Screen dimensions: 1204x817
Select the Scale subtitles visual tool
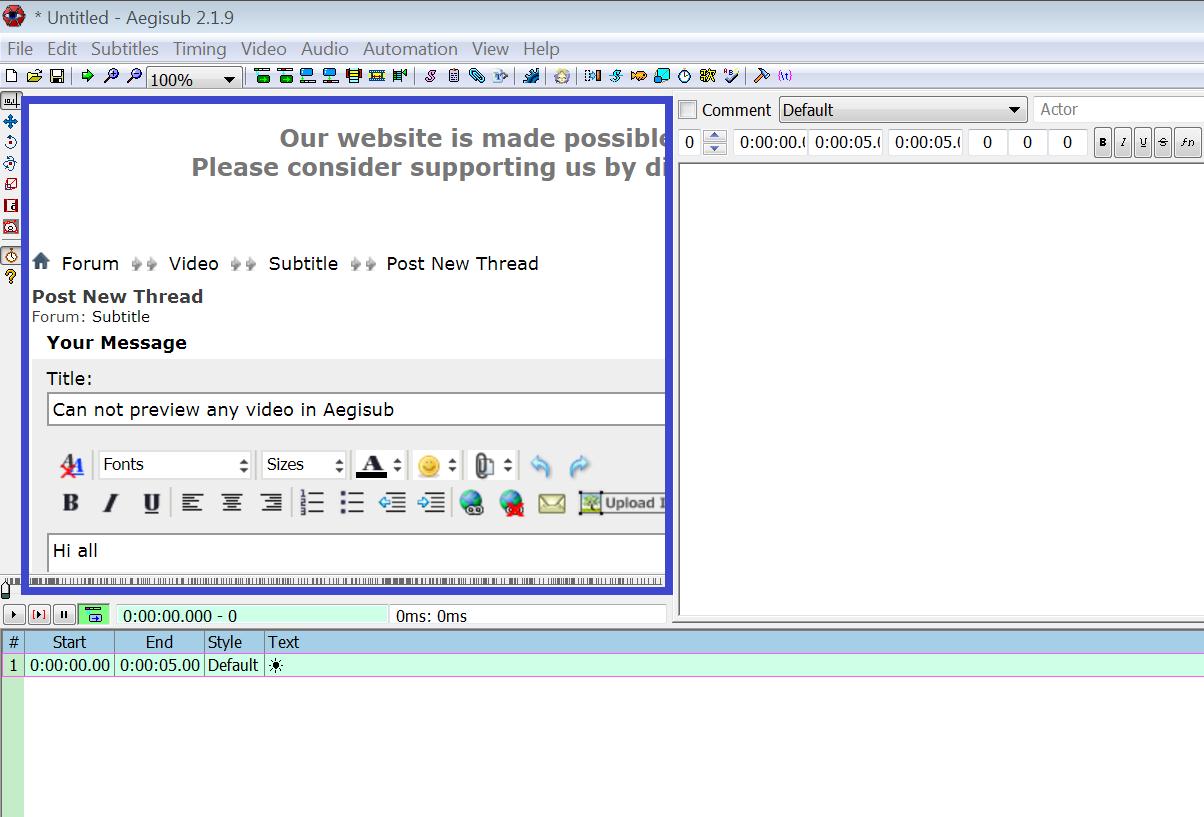10,184
